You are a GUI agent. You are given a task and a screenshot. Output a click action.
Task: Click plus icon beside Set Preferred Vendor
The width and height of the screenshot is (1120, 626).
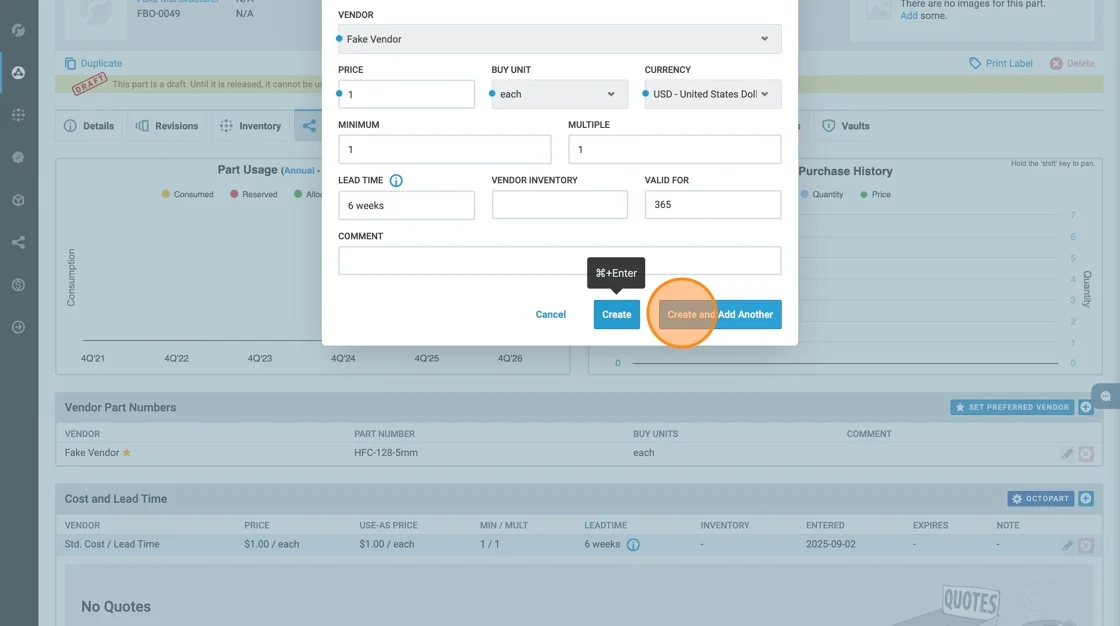point(1086,407)
